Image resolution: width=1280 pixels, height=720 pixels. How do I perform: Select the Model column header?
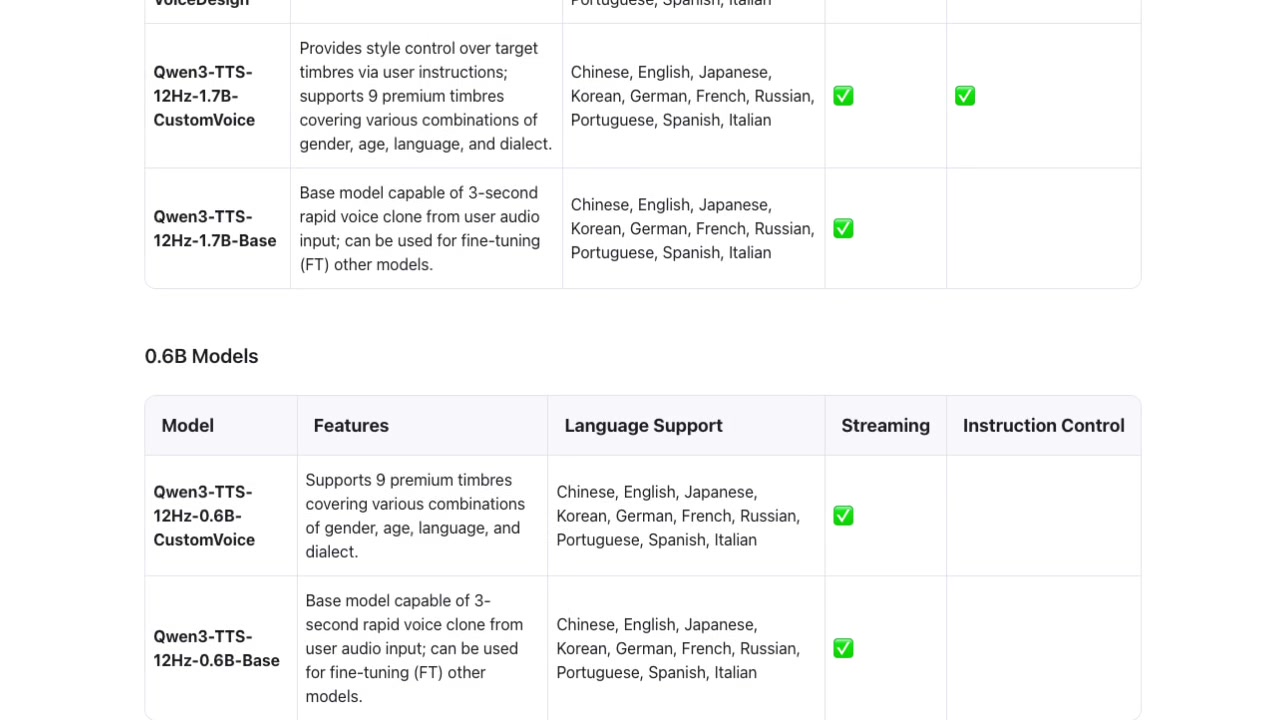click(x=188, y=426)
